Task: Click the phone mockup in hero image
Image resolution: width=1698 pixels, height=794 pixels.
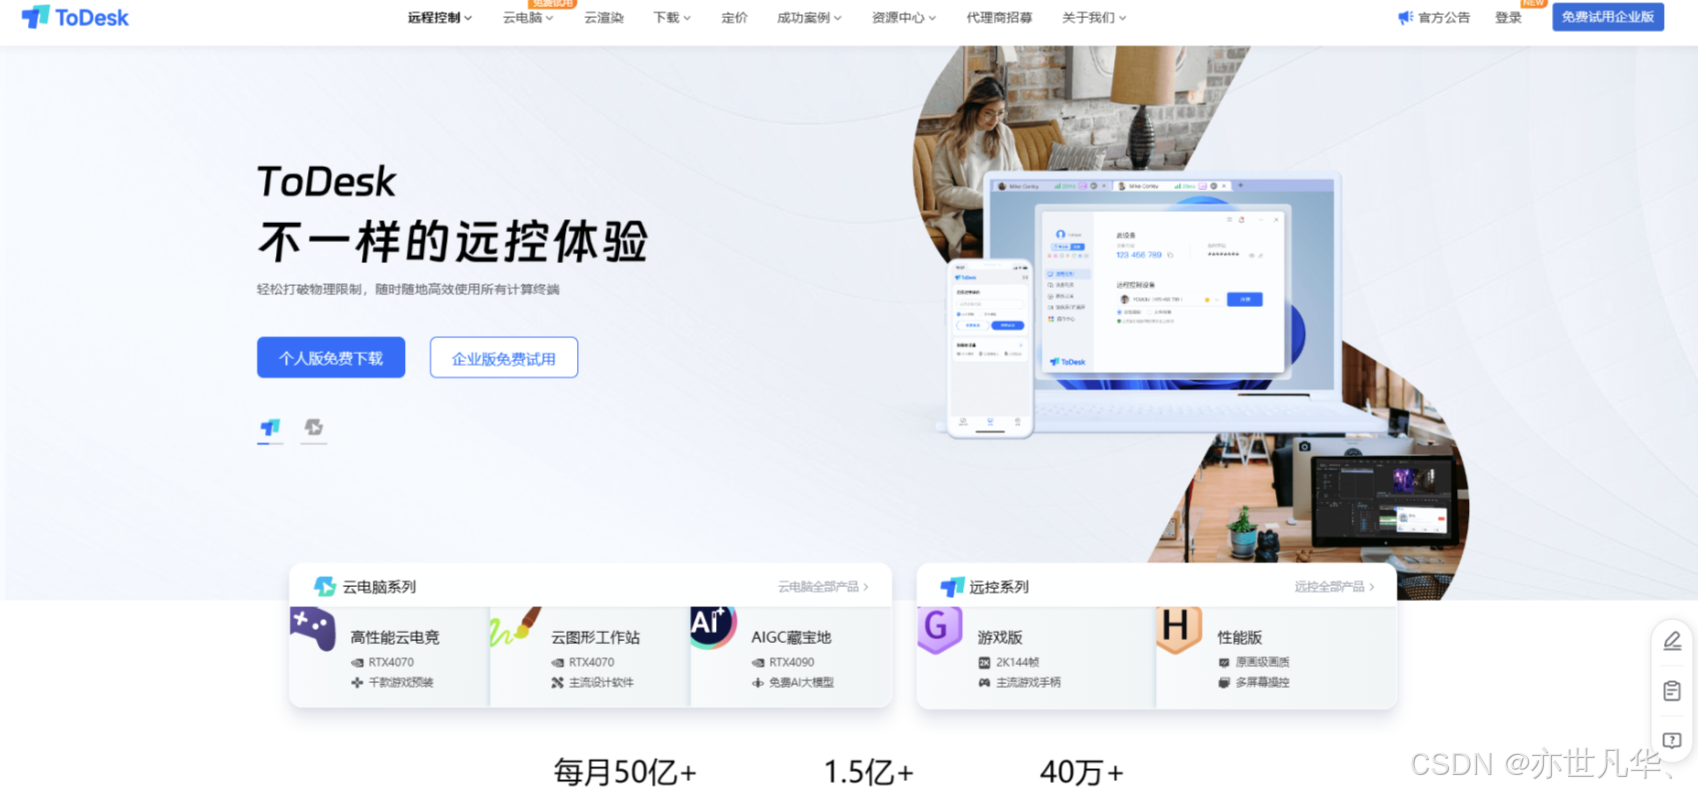Action: point(990,348)
